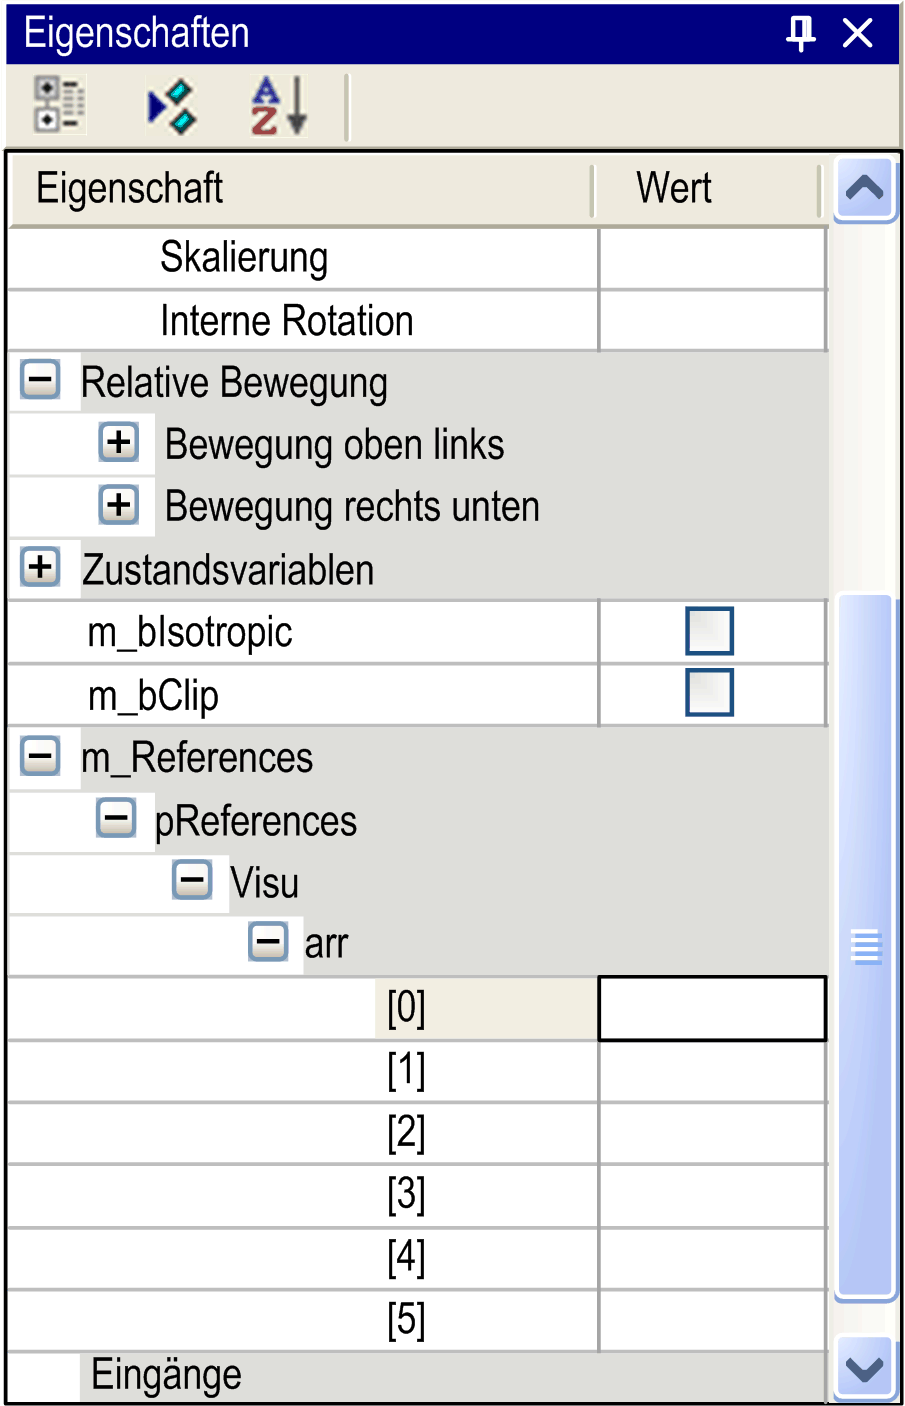Expand Bewegung rechts unten node

tap(119, 504)
